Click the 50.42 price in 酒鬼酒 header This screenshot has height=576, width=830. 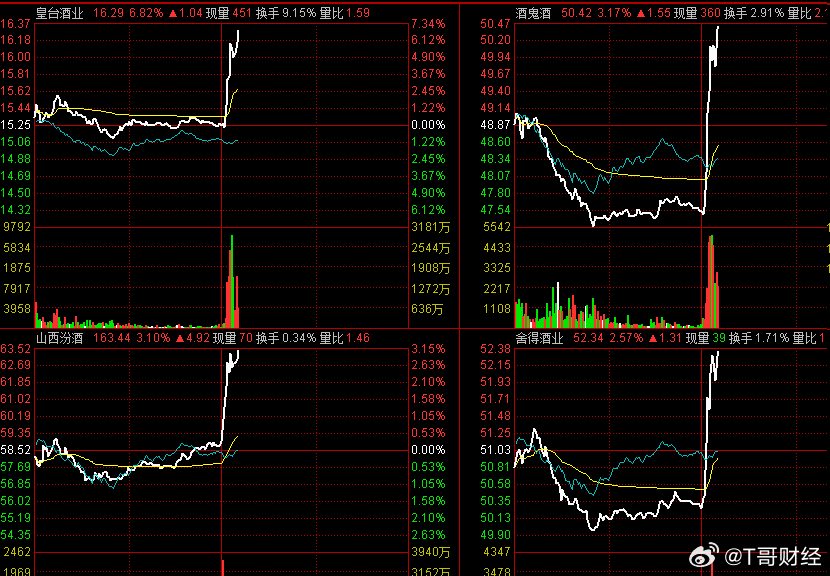pos(576,13)
